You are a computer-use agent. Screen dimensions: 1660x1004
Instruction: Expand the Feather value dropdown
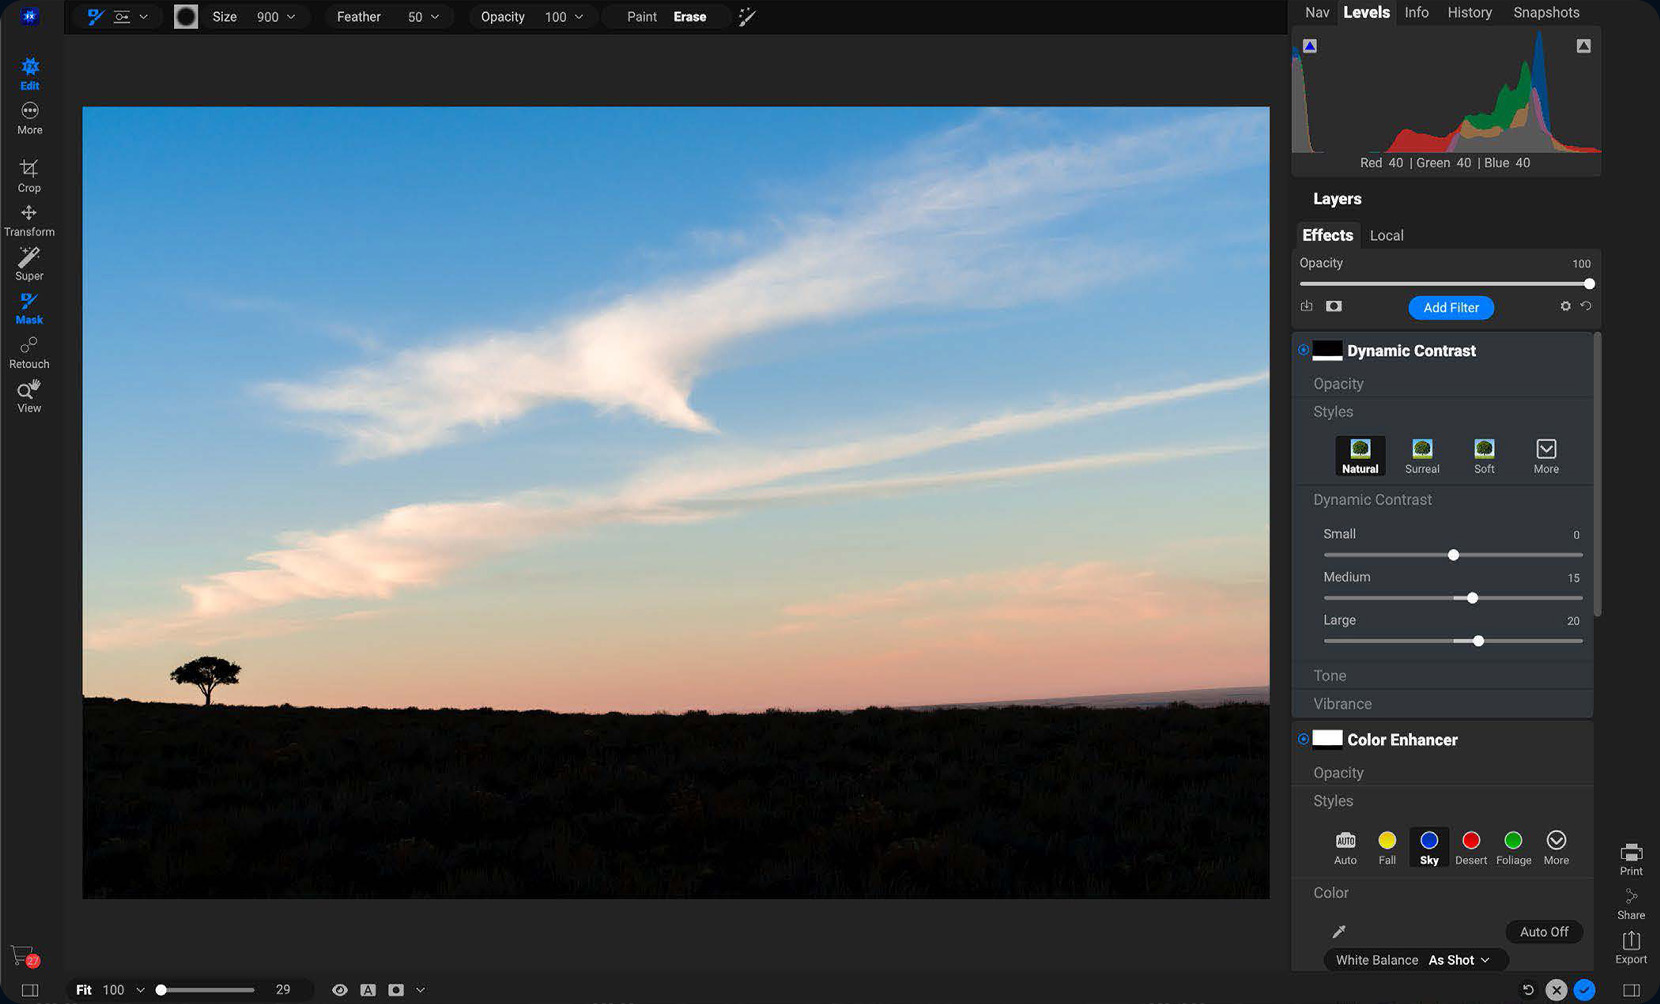[433, 16]
